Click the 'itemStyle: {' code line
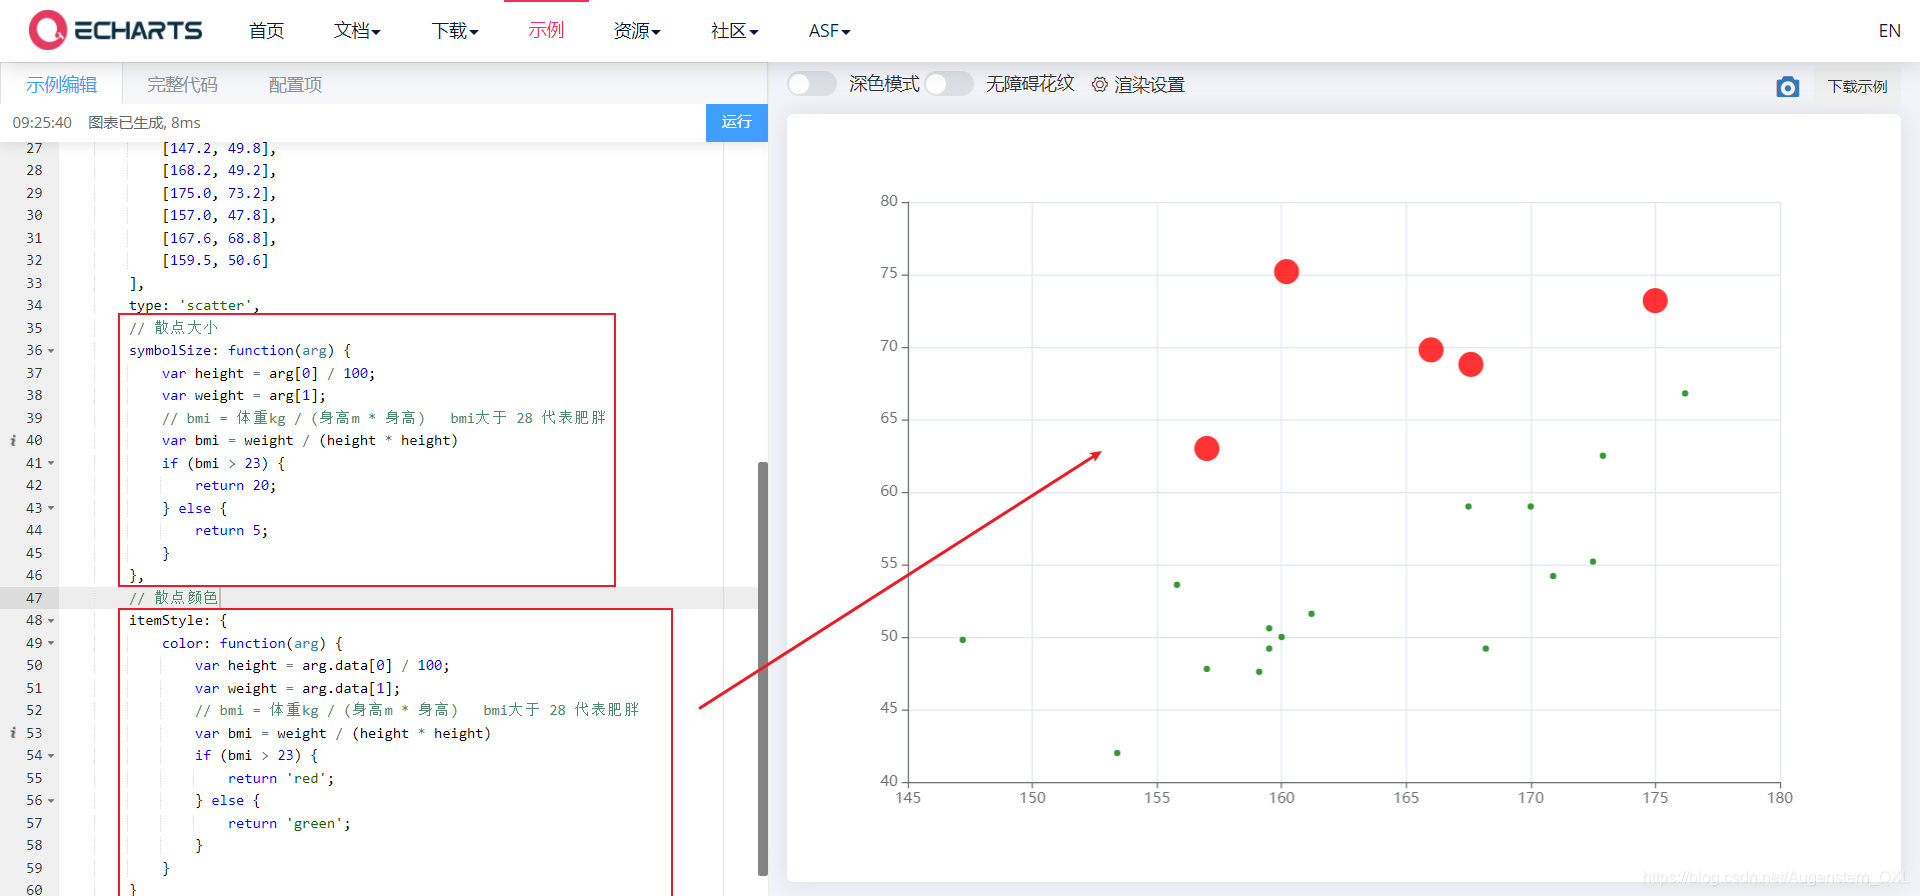The height and width of the screenshot is (896, 1920). [178, 621]
